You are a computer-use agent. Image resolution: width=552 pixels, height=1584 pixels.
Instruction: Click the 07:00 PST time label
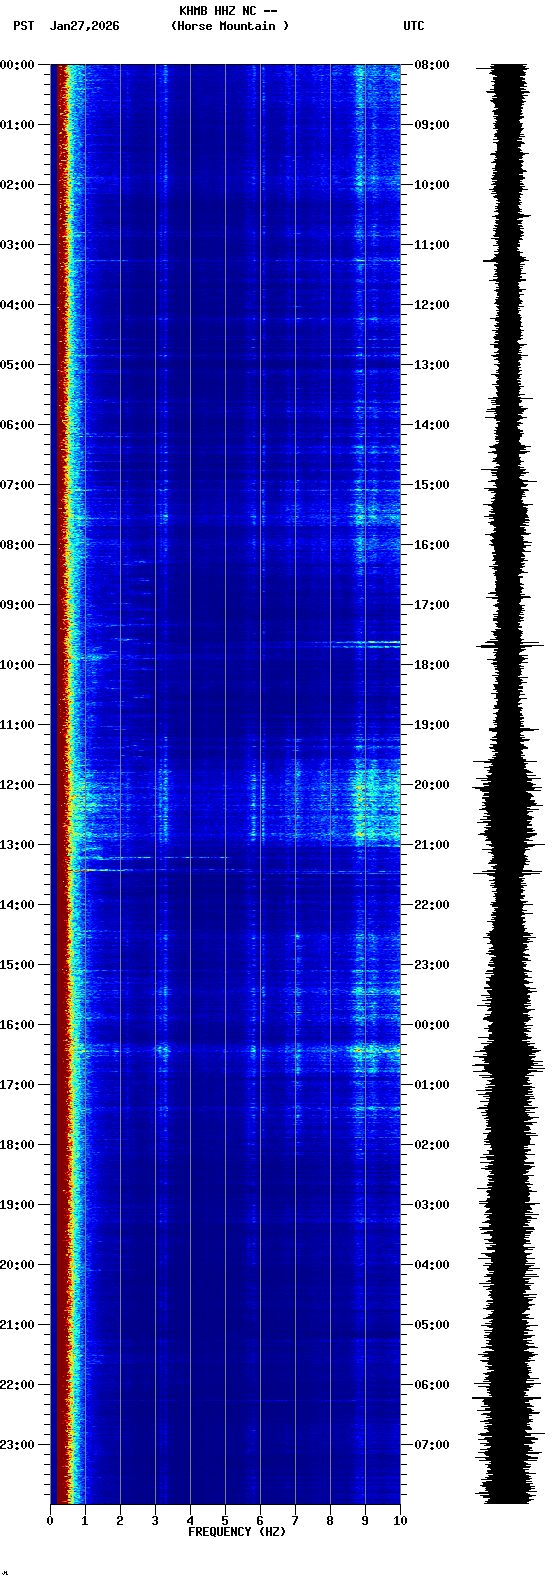point(17,485)
